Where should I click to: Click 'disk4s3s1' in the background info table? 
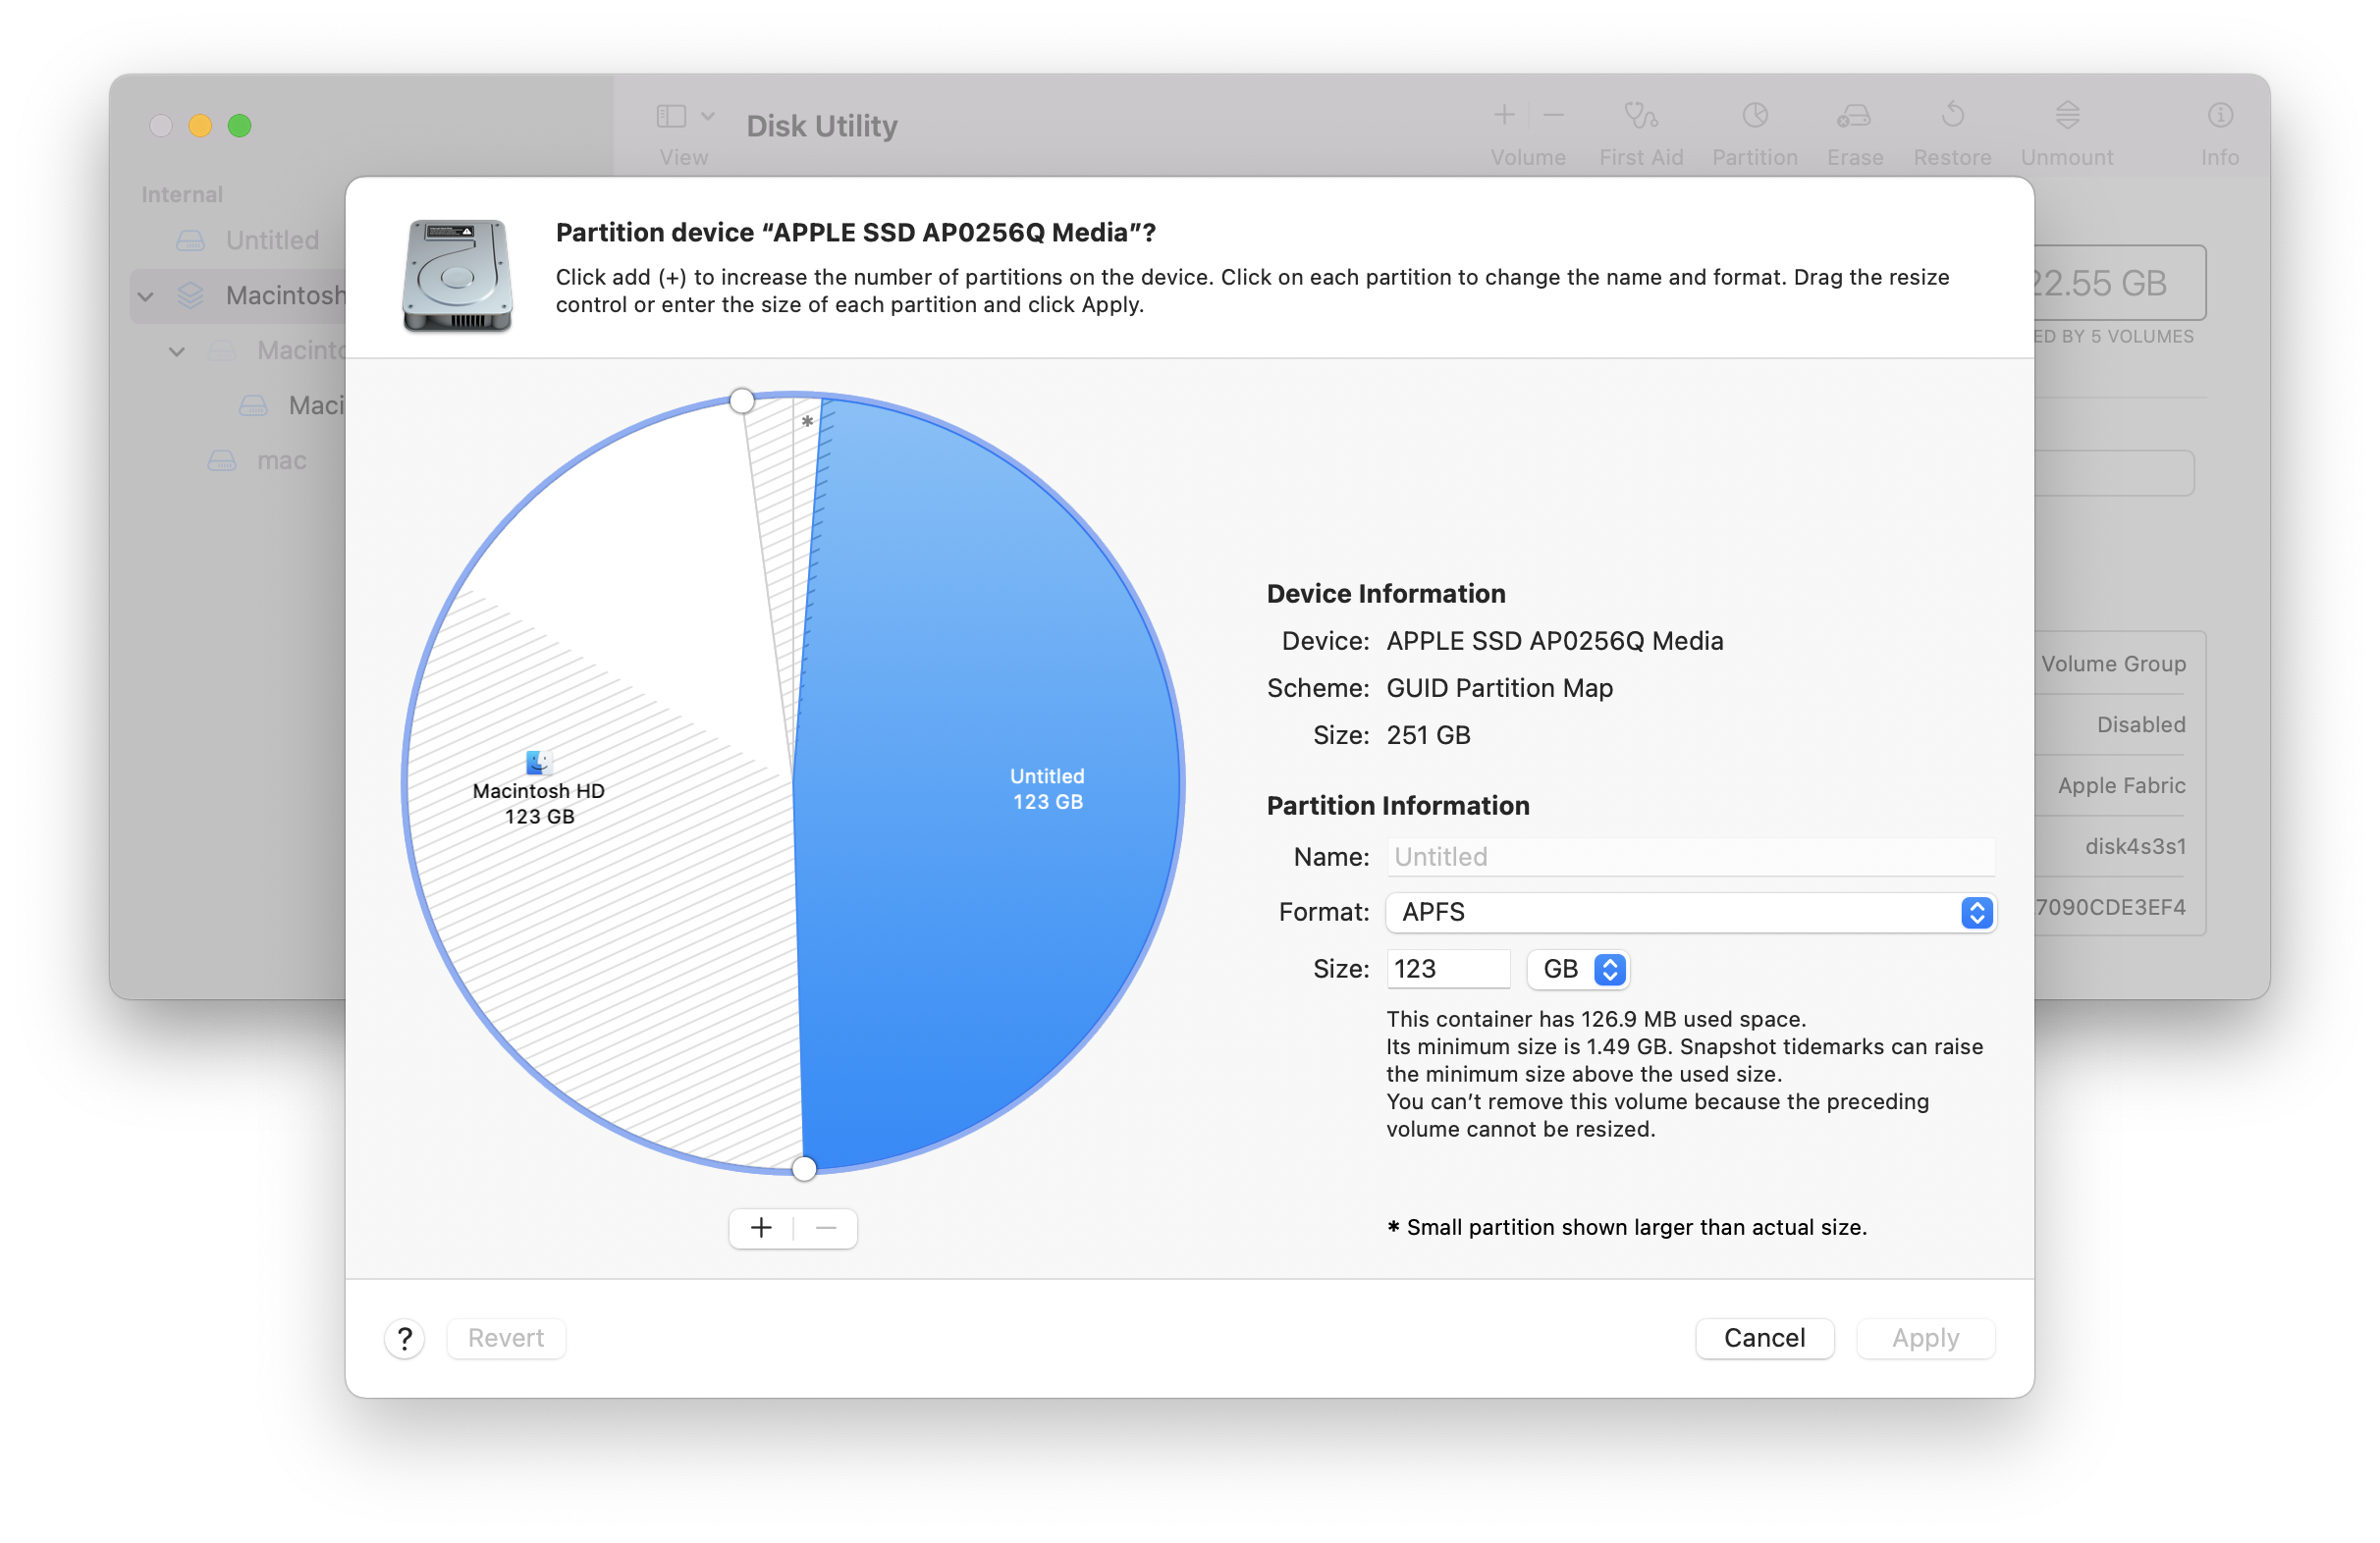2135,846
